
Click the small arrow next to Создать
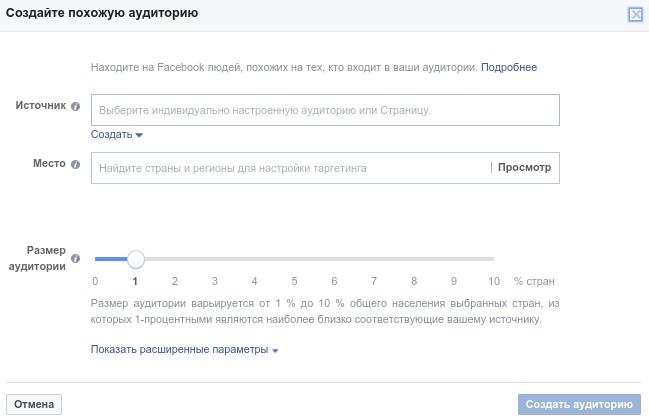[x=139, y=135]
